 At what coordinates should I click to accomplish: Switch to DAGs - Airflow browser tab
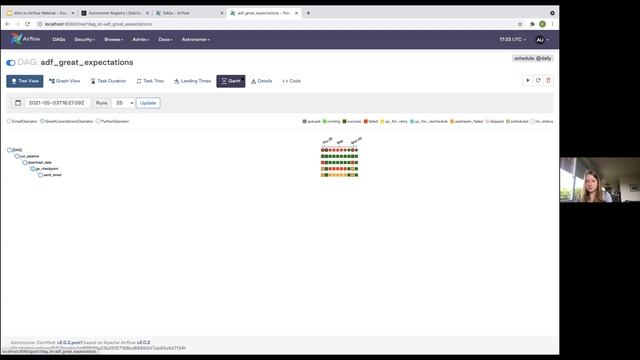click(x=189, y=13)
